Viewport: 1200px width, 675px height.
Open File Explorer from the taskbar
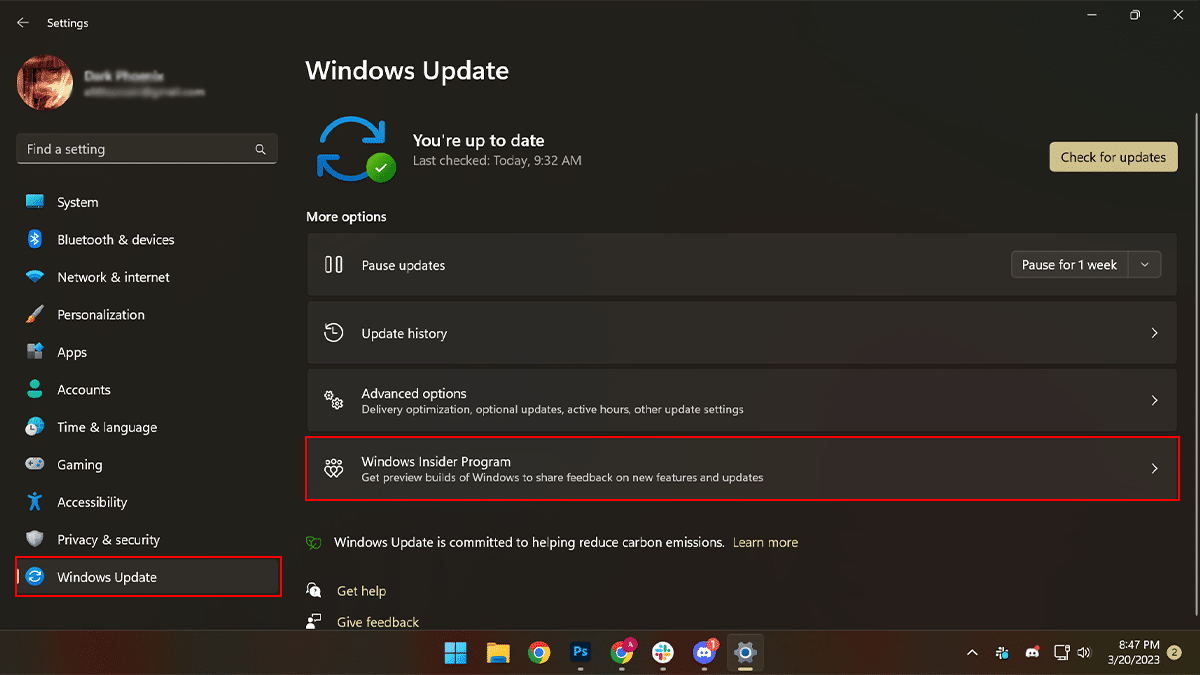[x=498, y=653]
